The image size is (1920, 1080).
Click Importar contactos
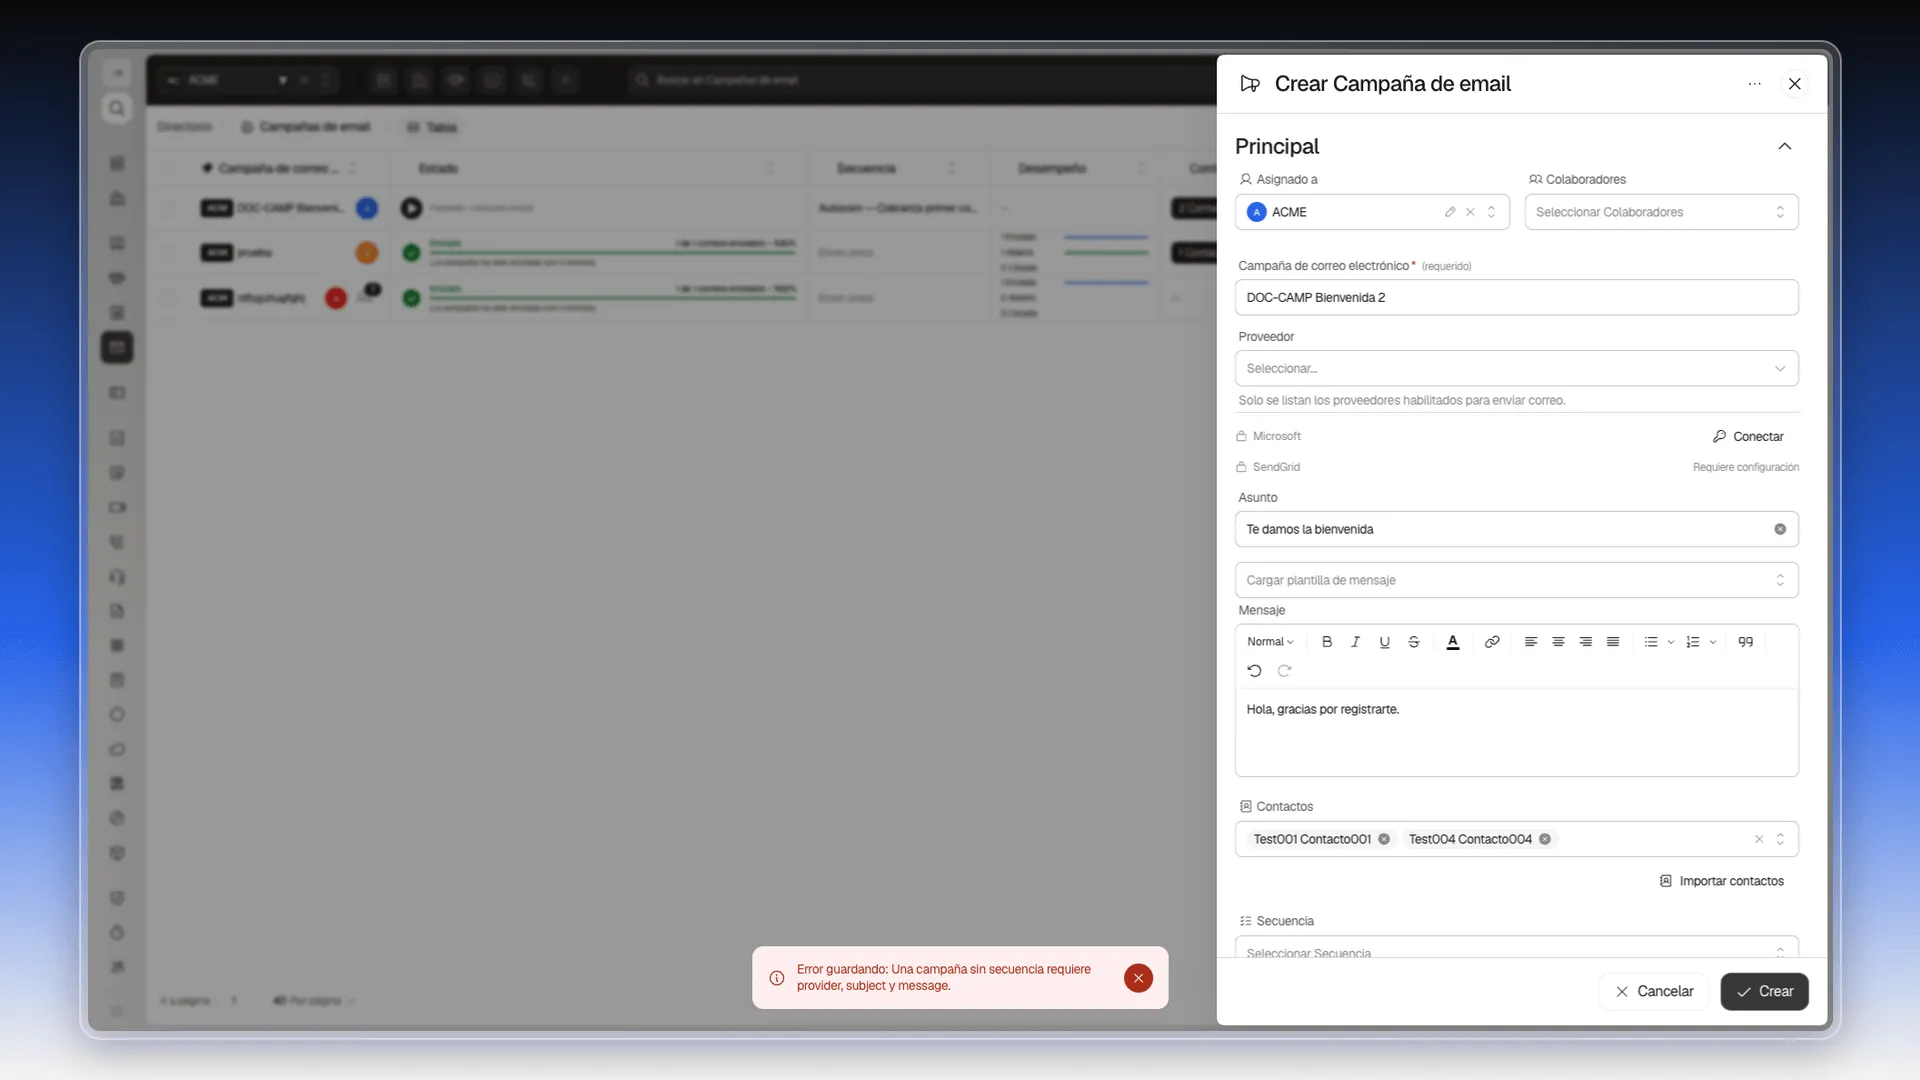1721,881
